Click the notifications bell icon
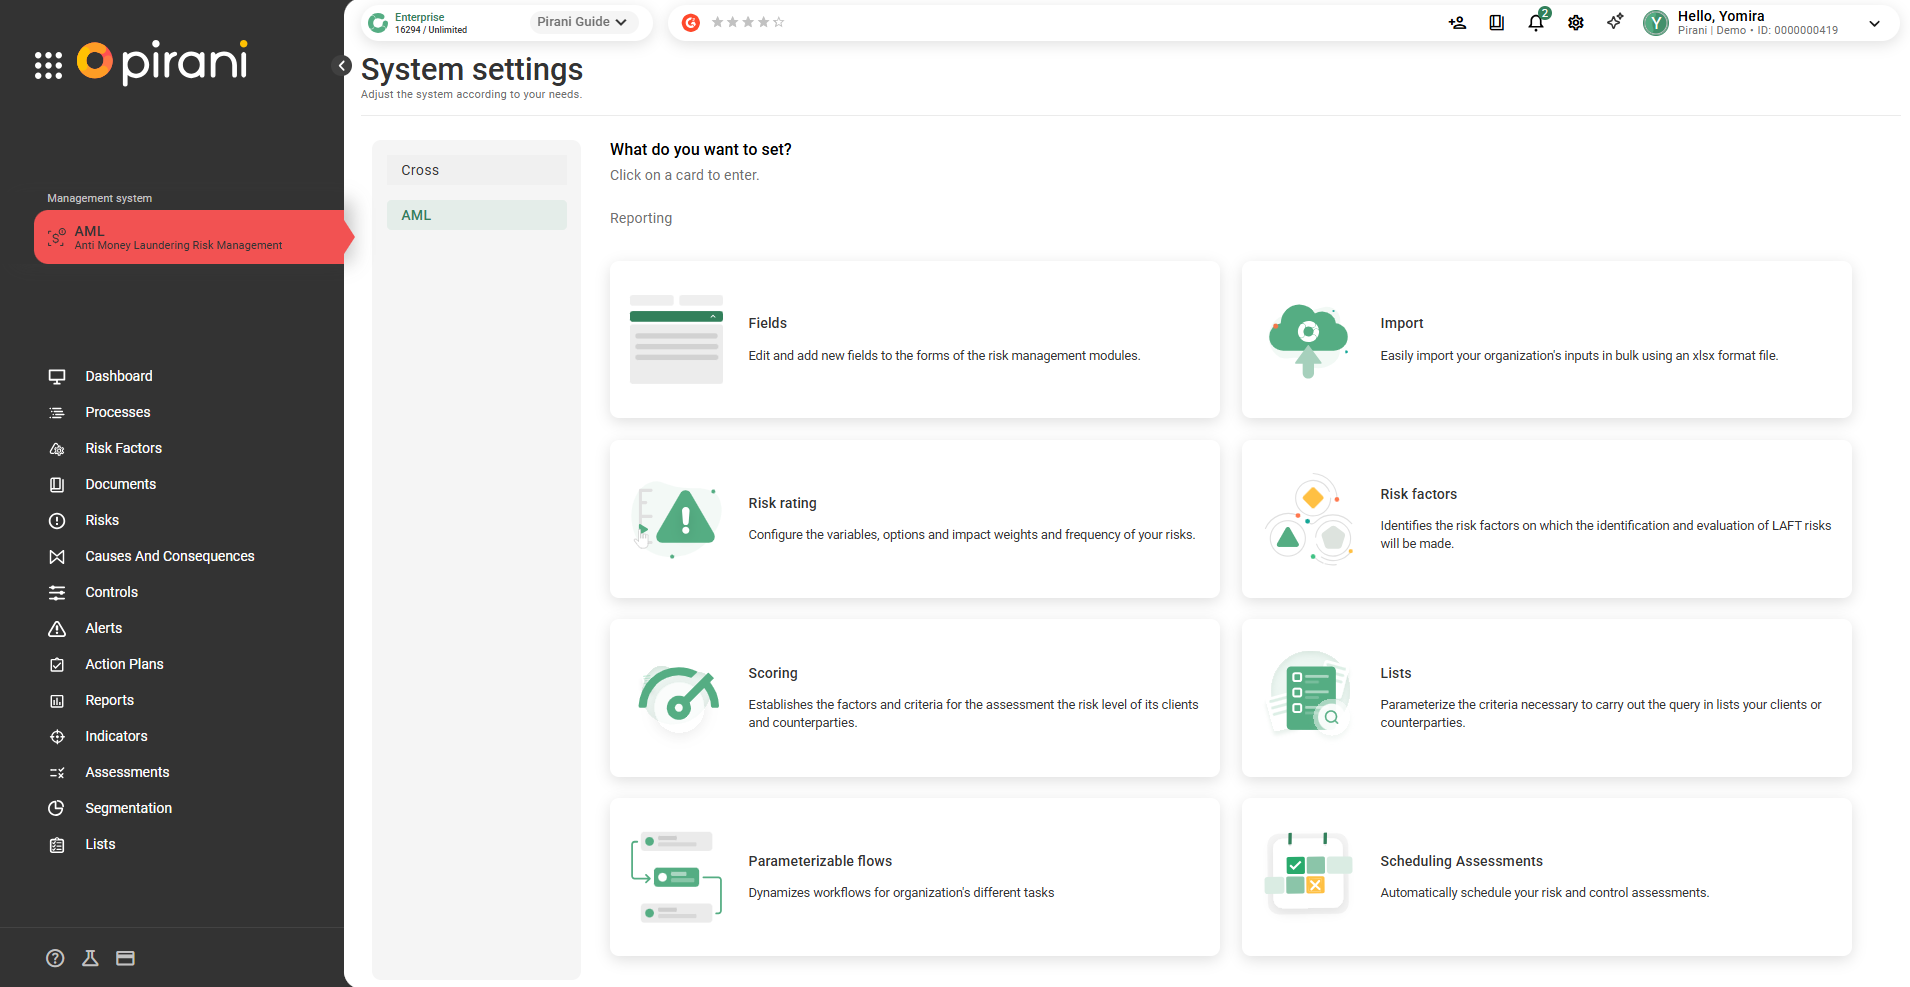This screenshot has width=1910, height=987. click(1535, 22)
